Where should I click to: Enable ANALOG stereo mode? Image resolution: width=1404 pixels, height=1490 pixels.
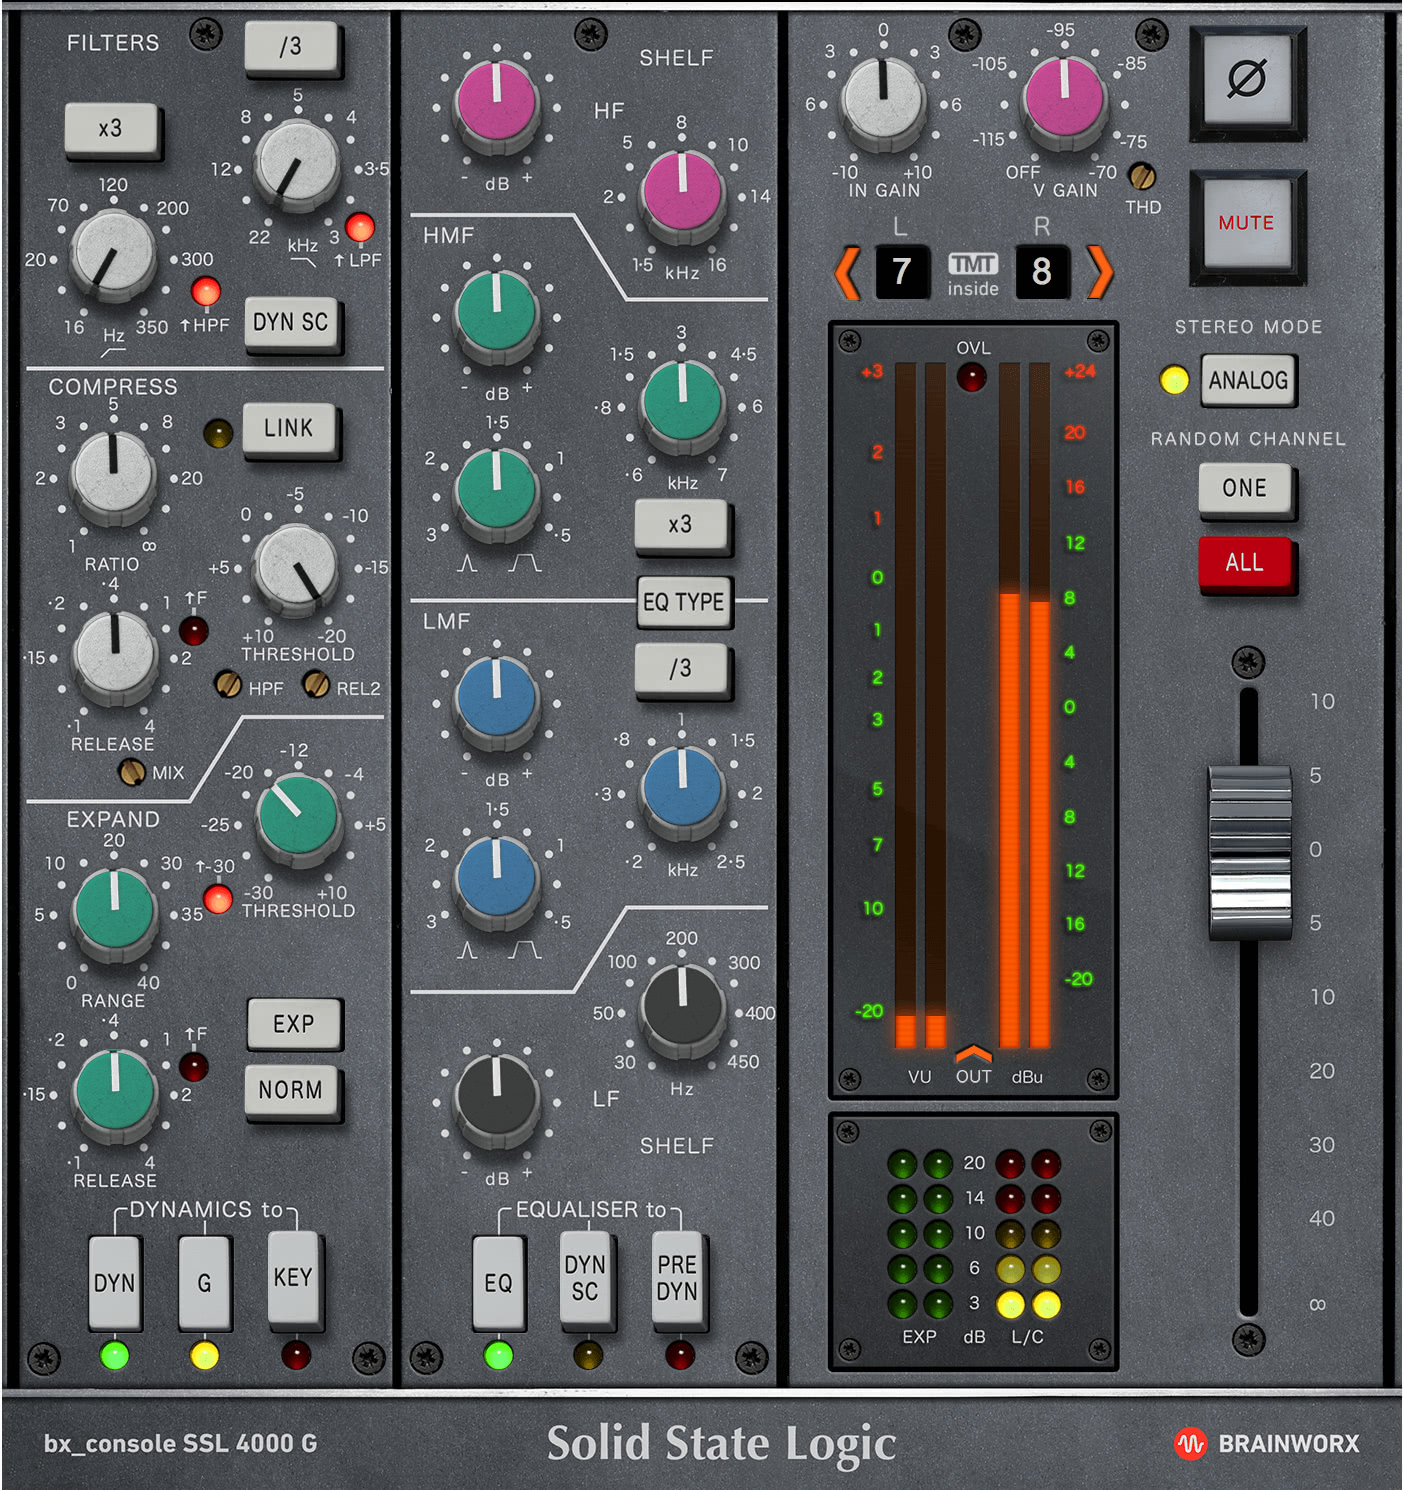(x=1247, y=380)
